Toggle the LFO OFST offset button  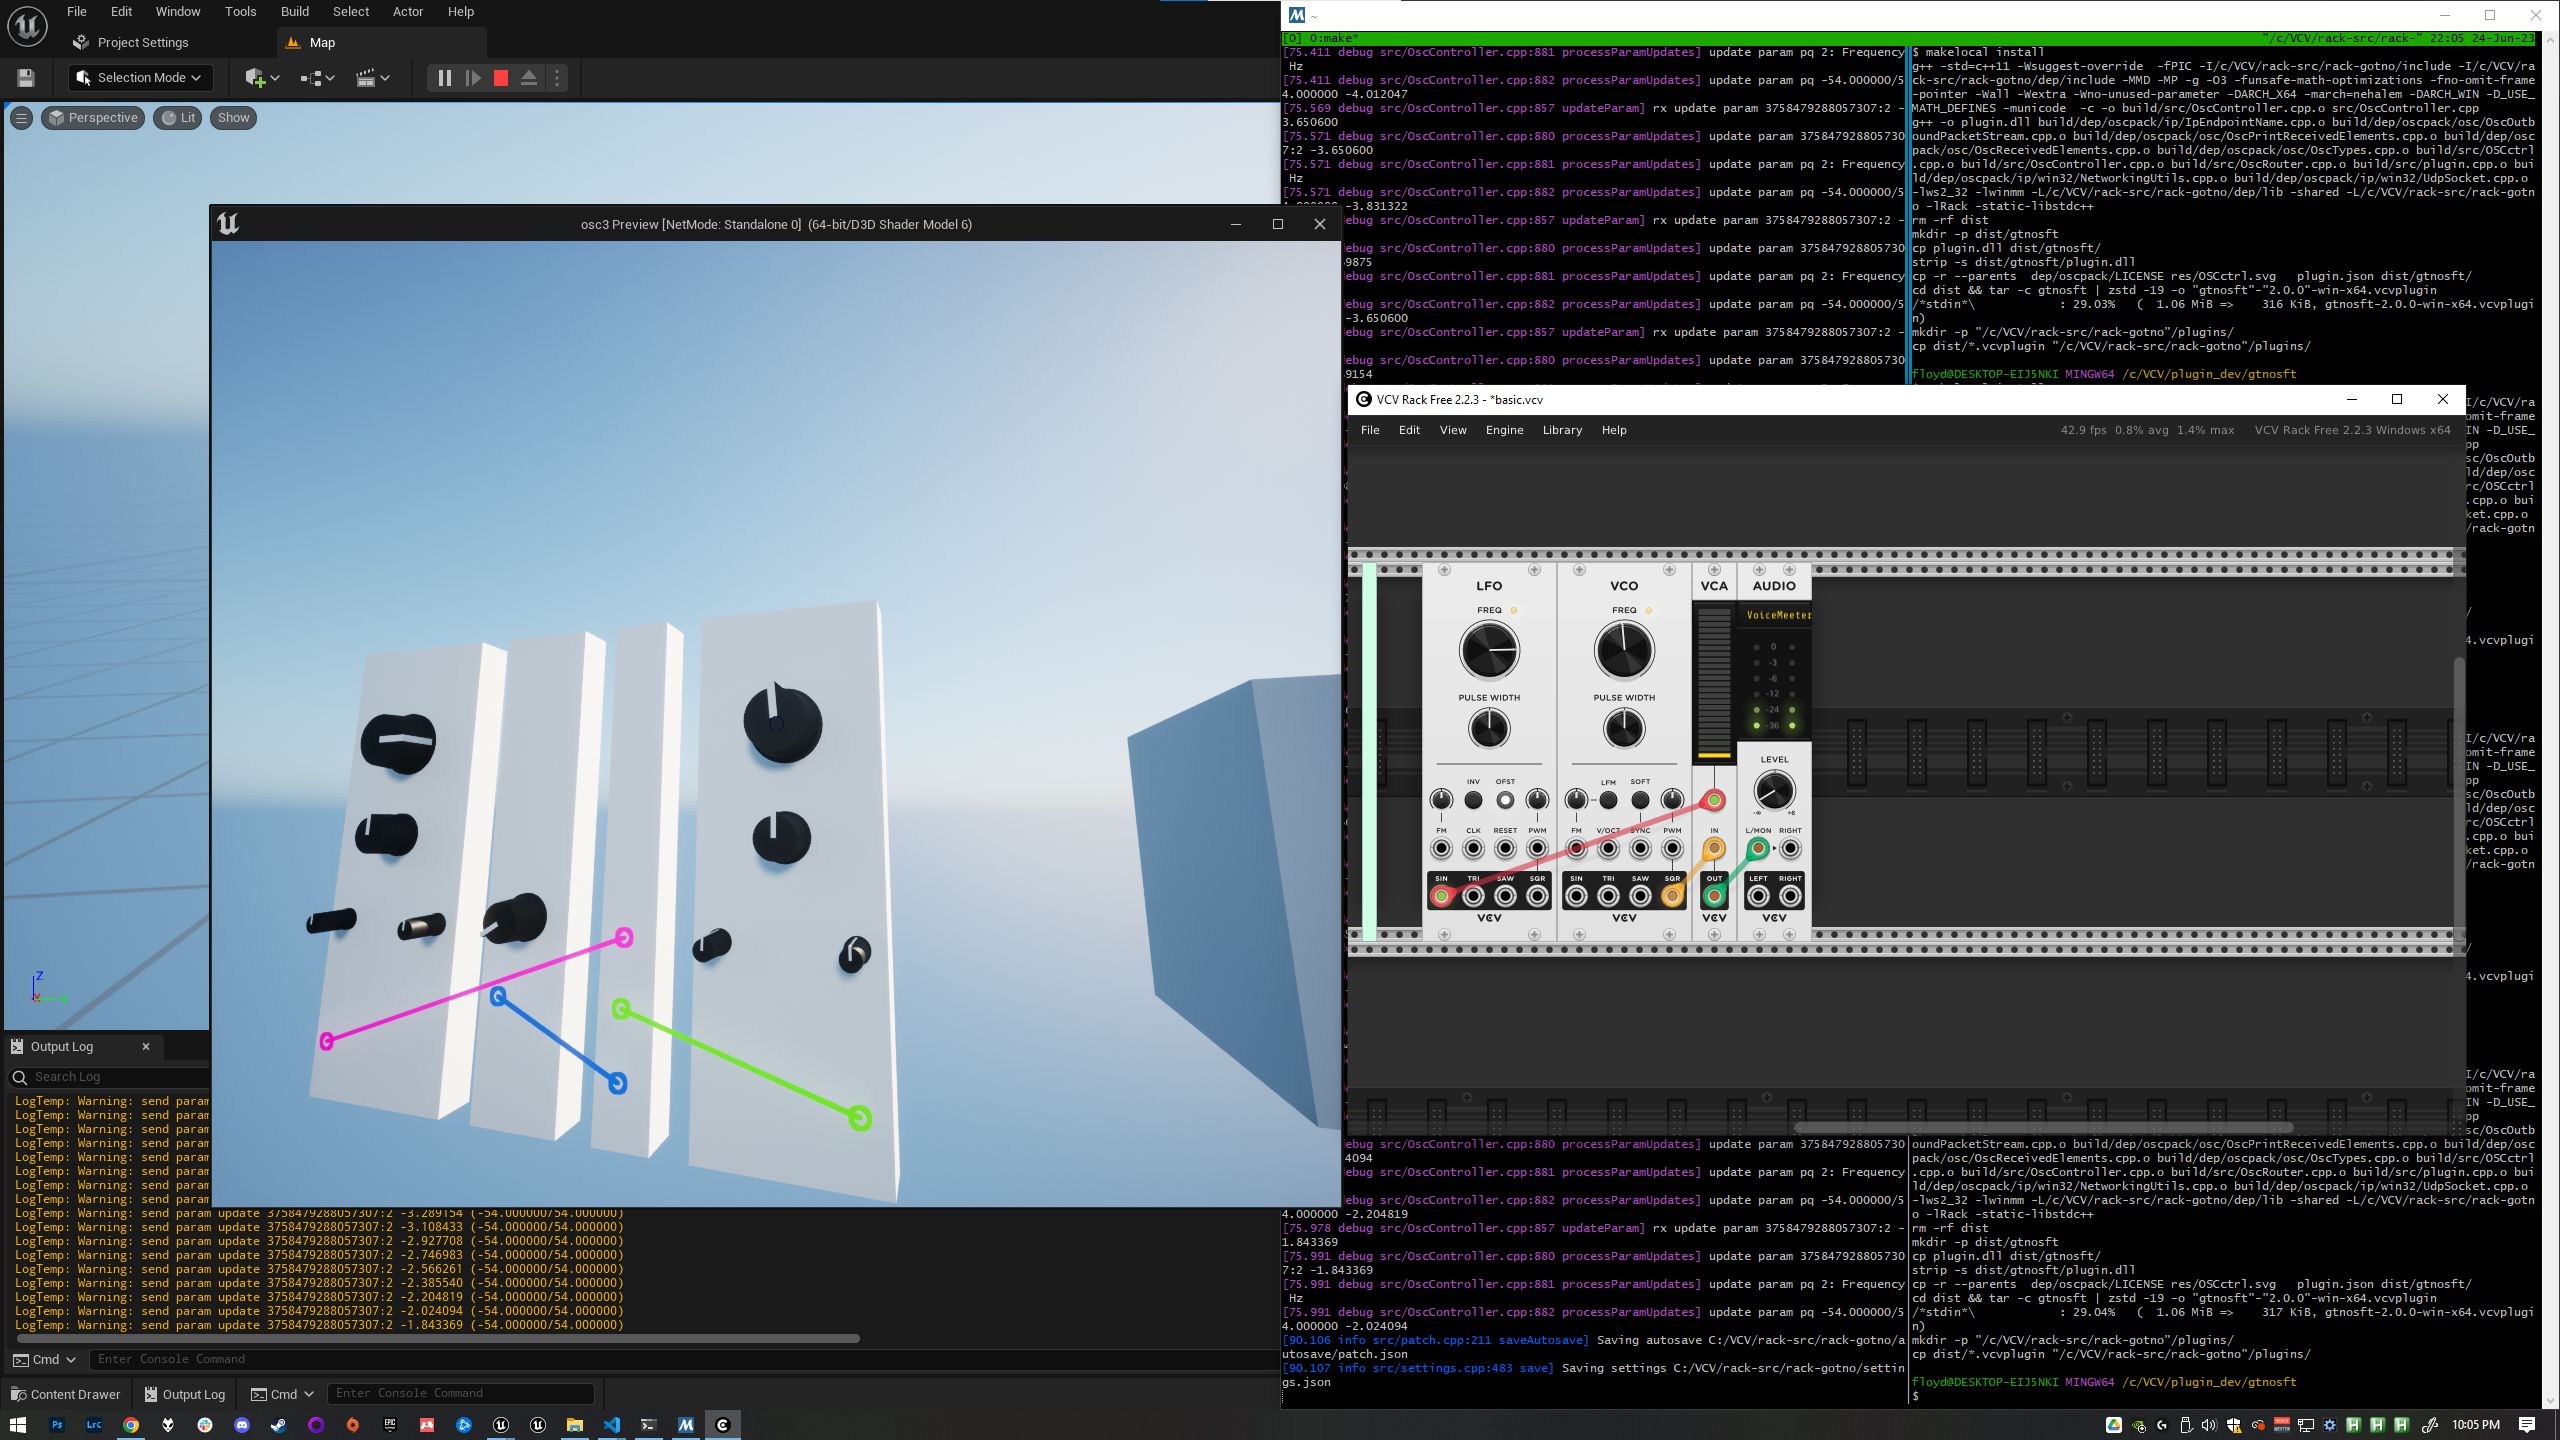click(1505, 800)
